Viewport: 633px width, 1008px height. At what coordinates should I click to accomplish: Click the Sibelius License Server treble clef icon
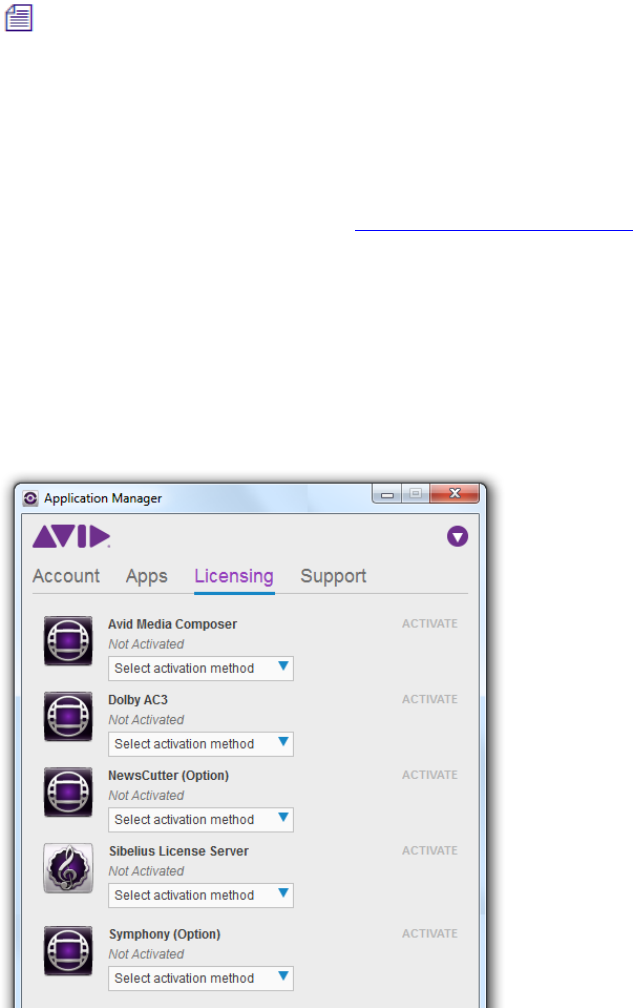[68, 868]
